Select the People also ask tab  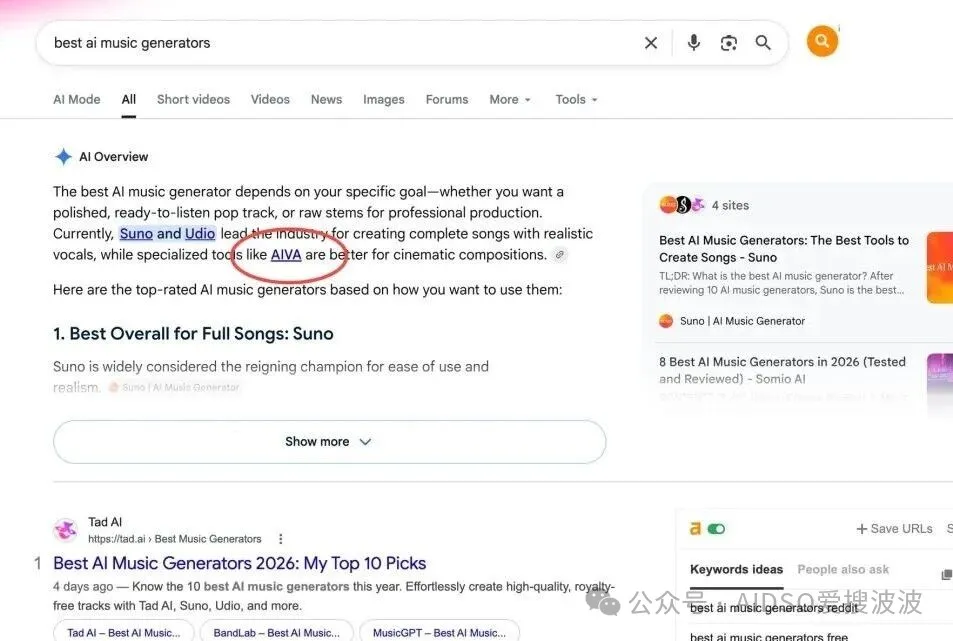pos(843,569)
